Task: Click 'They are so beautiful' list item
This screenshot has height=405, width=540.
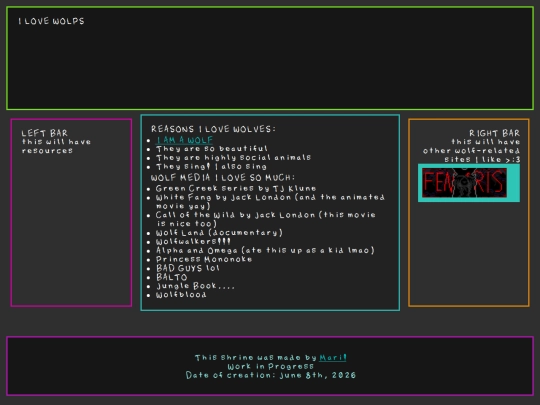Action: coord(212,149)
